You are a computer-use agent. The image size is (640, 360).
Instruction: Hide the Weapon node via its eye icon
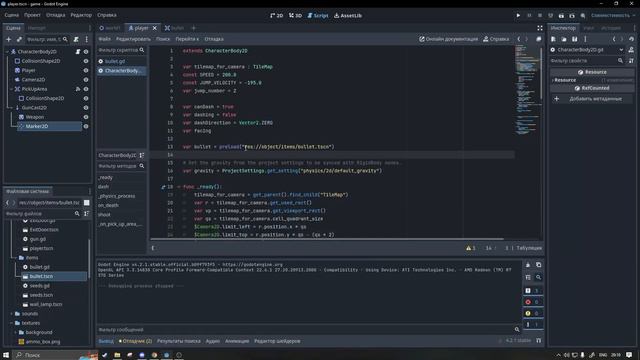(86, 117)
